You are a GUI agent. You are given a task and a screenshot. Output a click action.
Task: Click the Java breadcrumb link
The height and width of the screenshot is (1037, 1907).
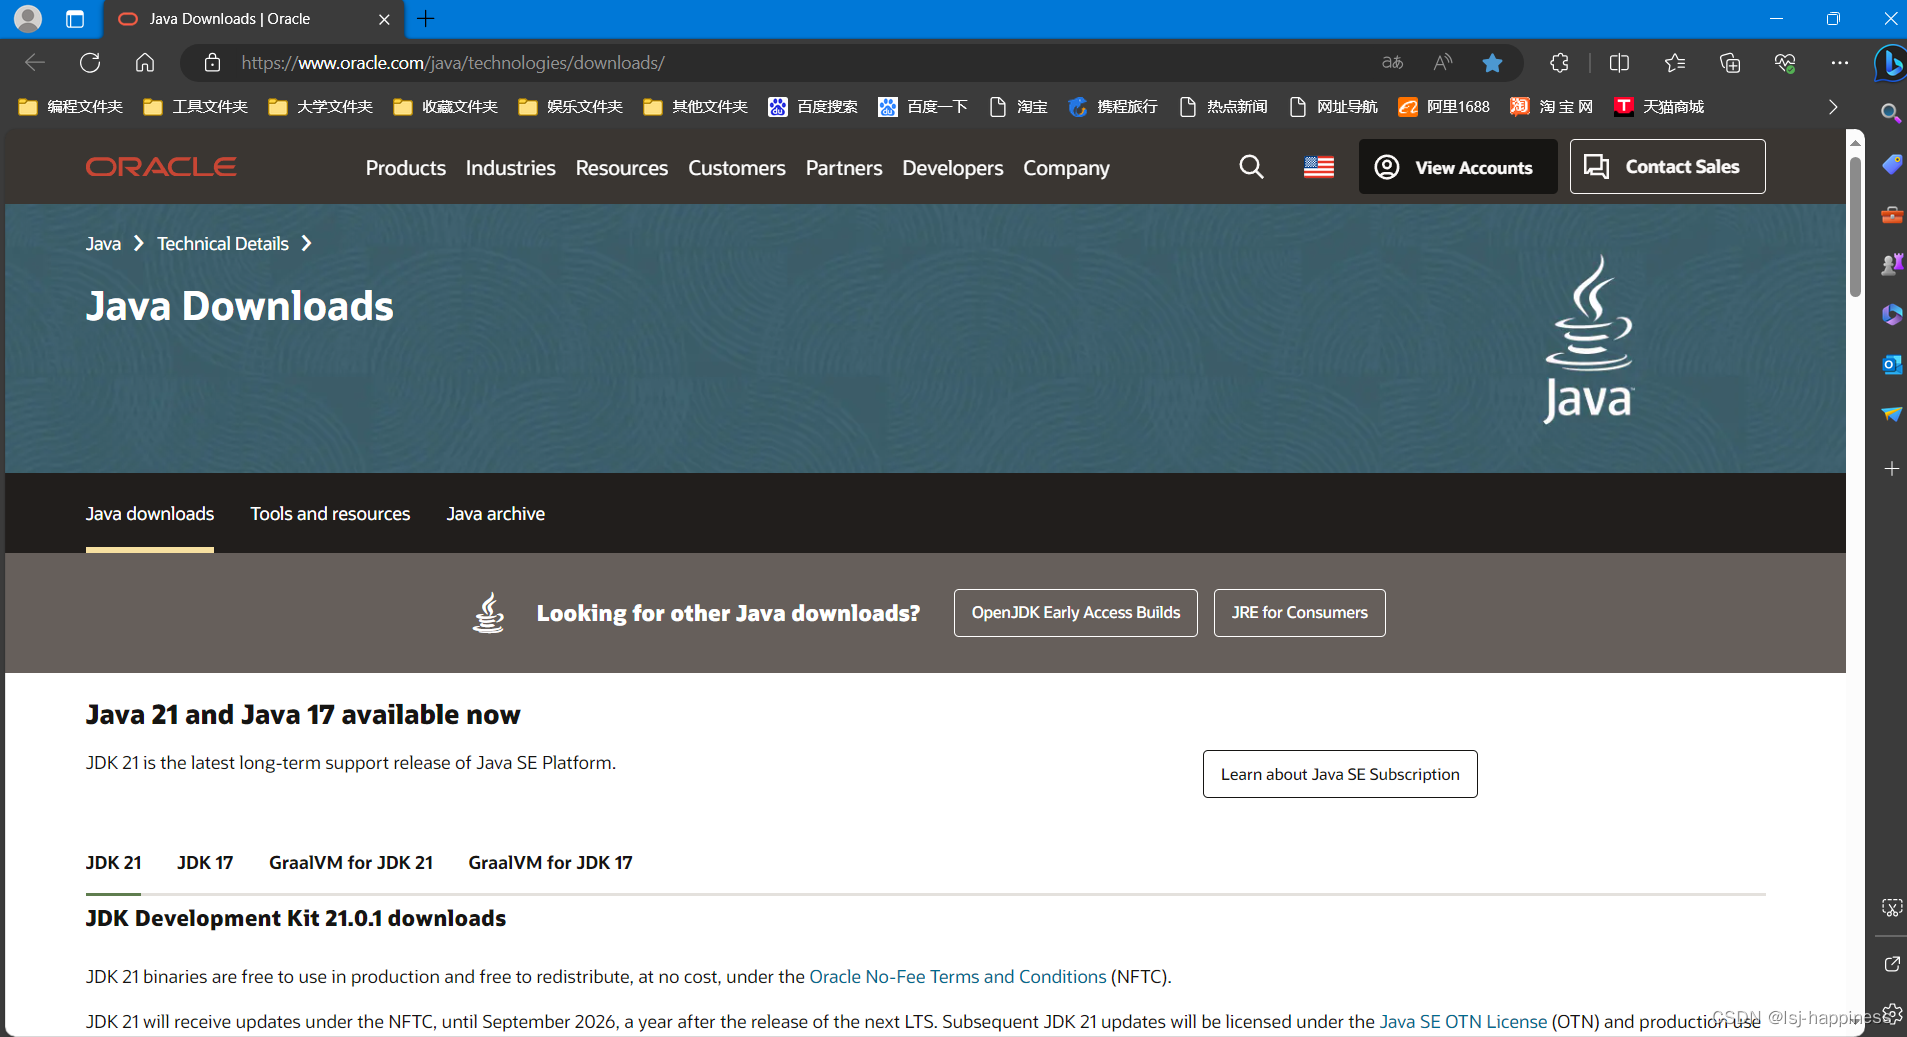[103, 244]
